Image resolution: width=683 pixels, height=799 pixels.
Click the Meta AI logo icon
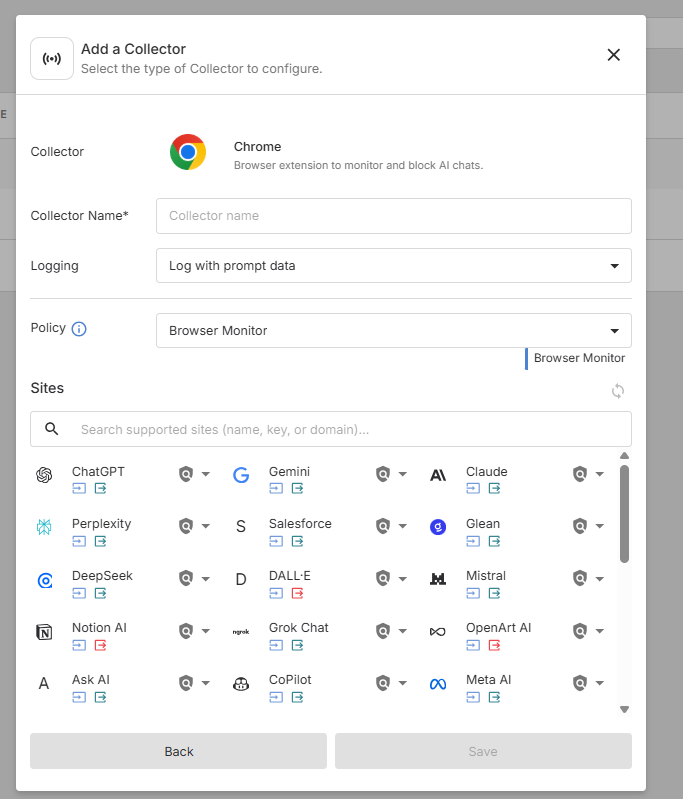[x=438, y=684]
